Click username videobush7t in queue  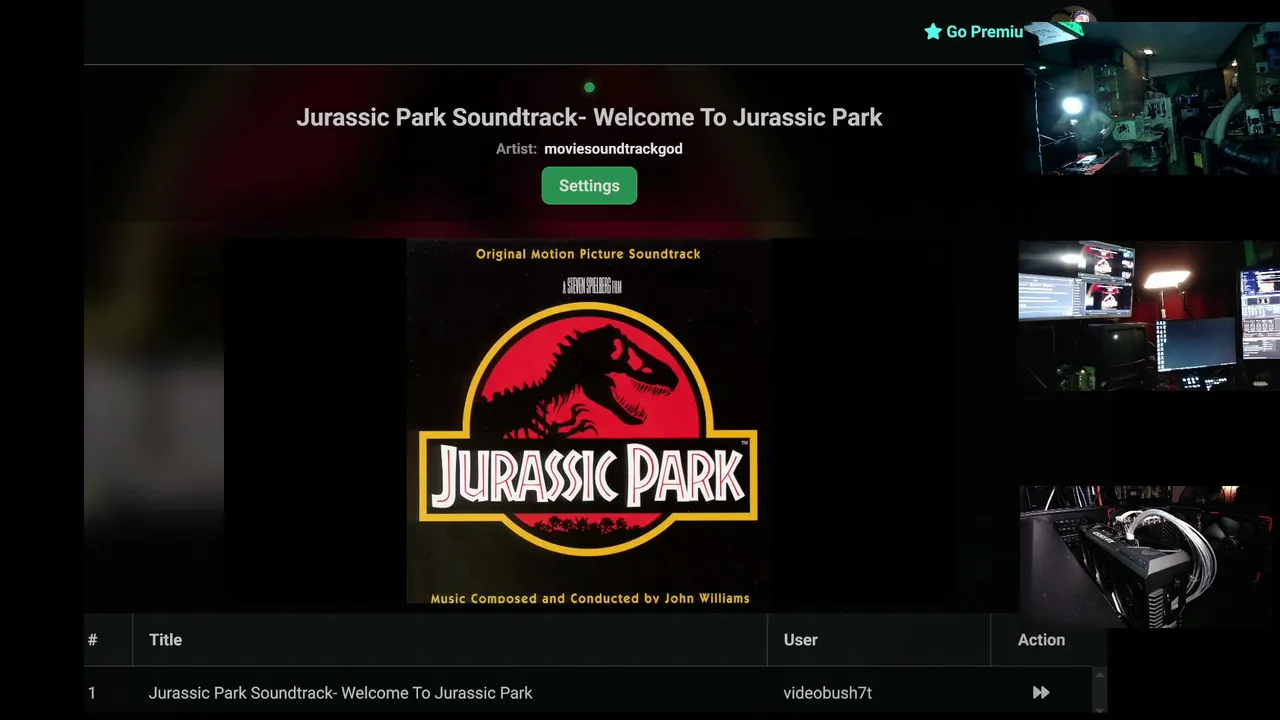pyautogui.click(x=827, y=693)
